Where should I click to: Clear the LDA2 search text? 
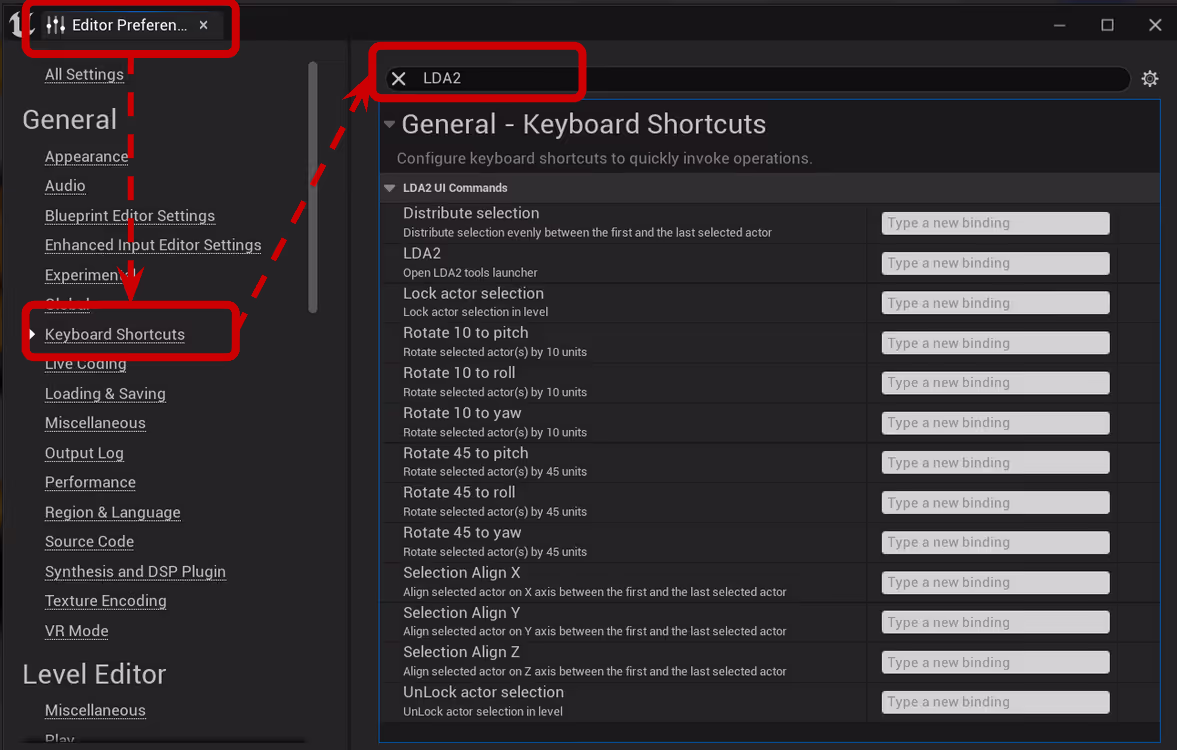click(x=399, y=78)
